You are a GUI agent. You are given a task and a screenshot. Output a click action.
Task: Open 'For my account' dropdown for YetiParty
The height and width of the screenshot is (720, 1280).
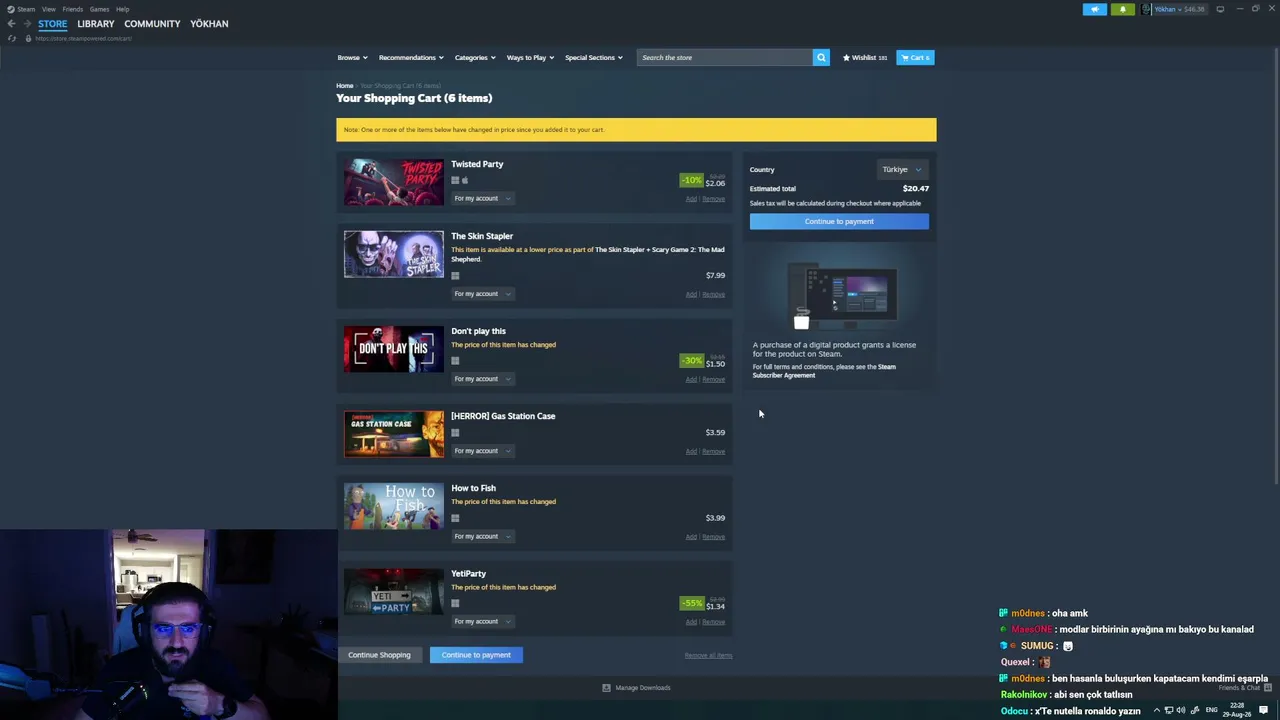pos(483,621)
